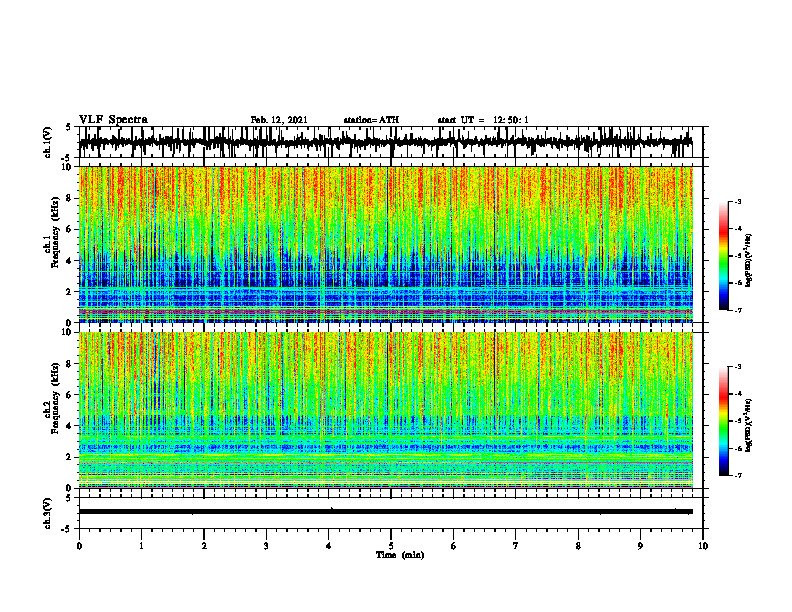Click the "-3" label on ch.1 colorbar
The width and height of the screenshot is (792, 612).
click(x=737, y=201)
